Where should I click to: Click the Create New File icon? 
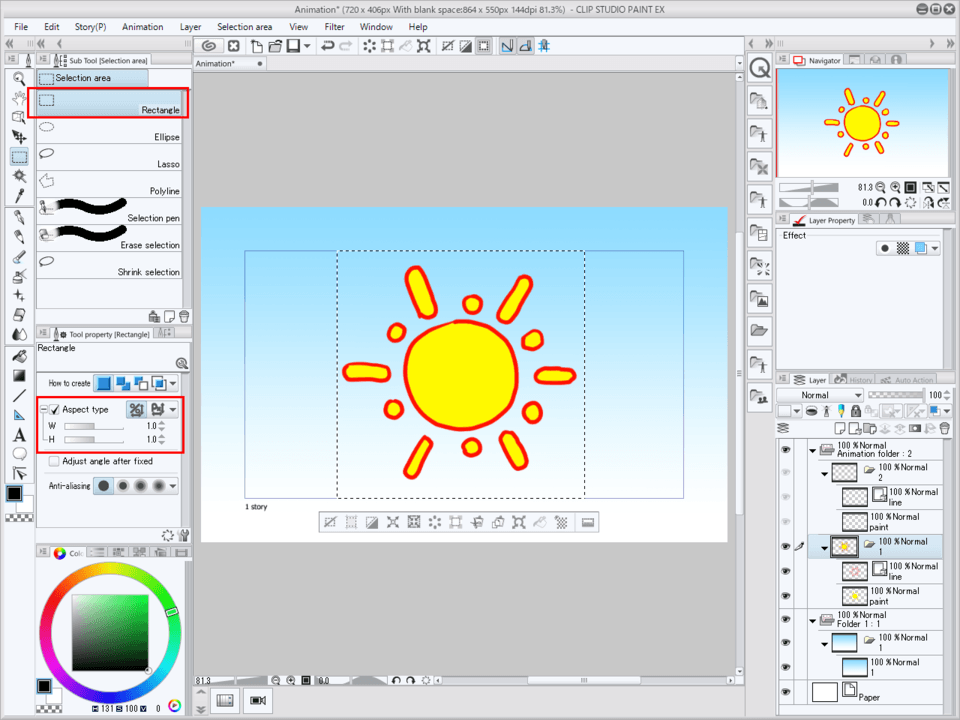pos(256,45)
